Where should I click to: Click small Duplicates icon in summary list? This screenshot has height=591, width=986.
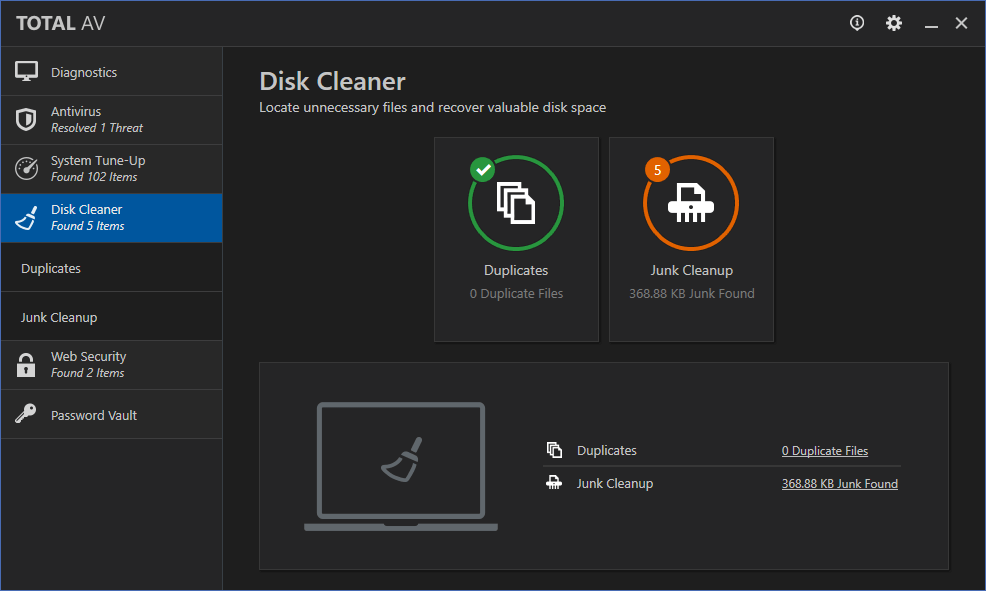(x=554, y=450)
